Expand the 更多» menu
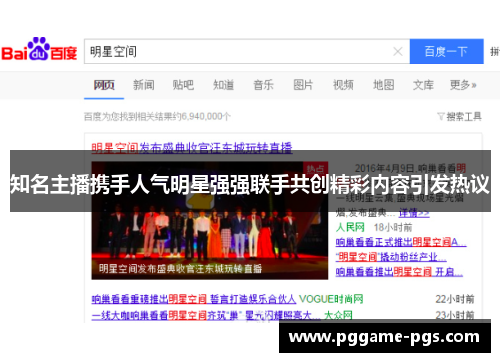Viewport: 500px width, 362px height. [x=463, y=85]
